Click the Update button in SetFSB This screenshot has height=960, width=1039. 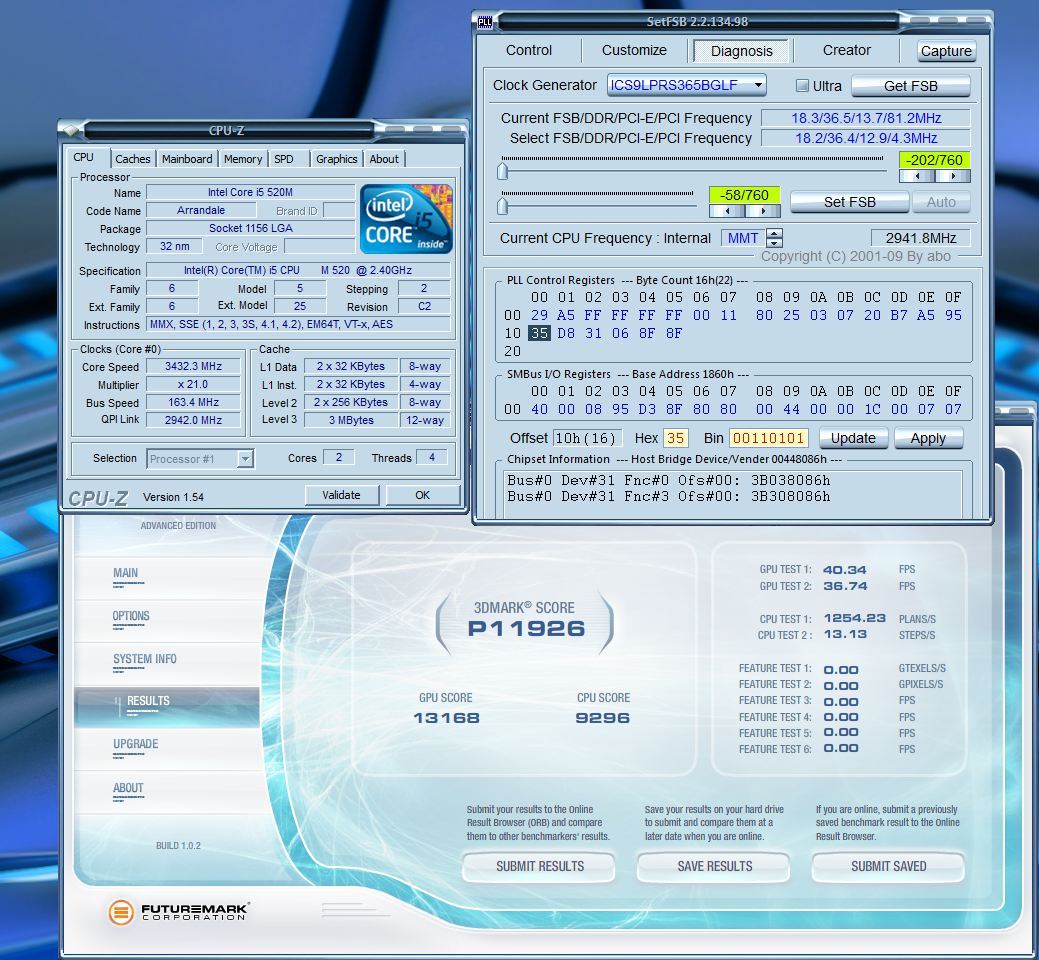(853, 438)
